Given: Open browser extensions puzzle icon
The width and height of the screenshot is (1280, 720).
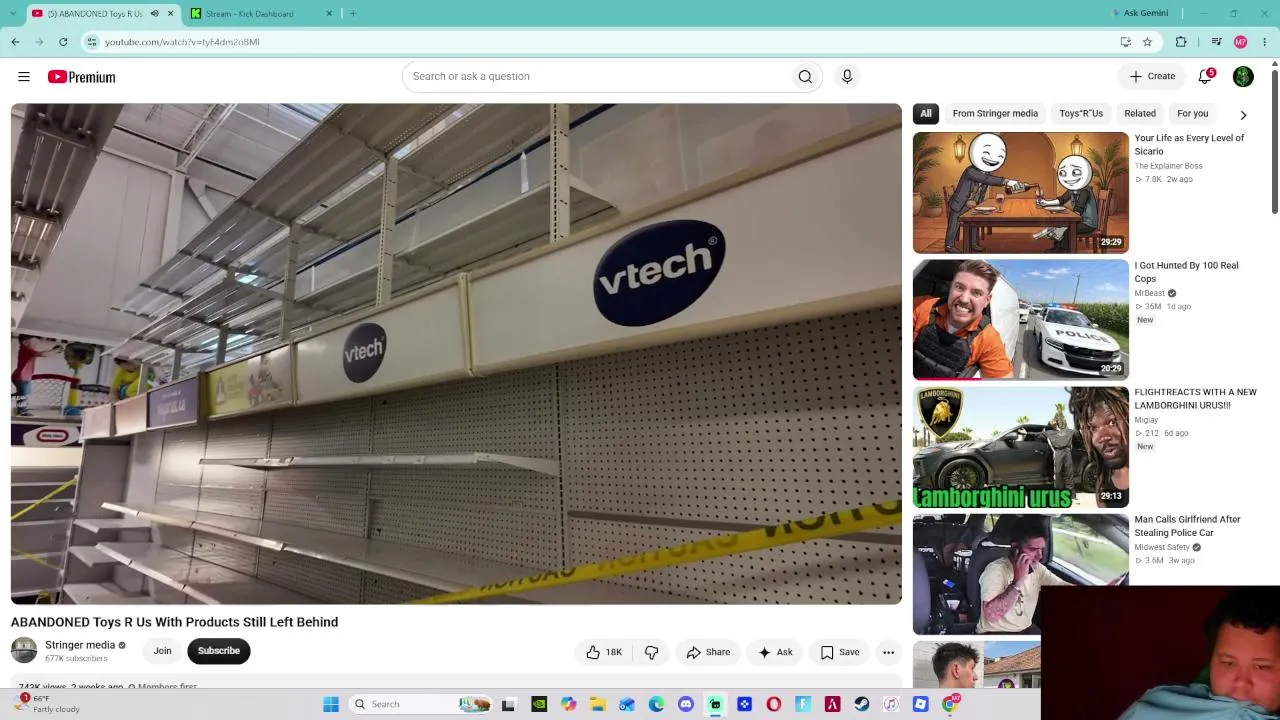Looking at the screenshot, I should (x=1181, y=42).
